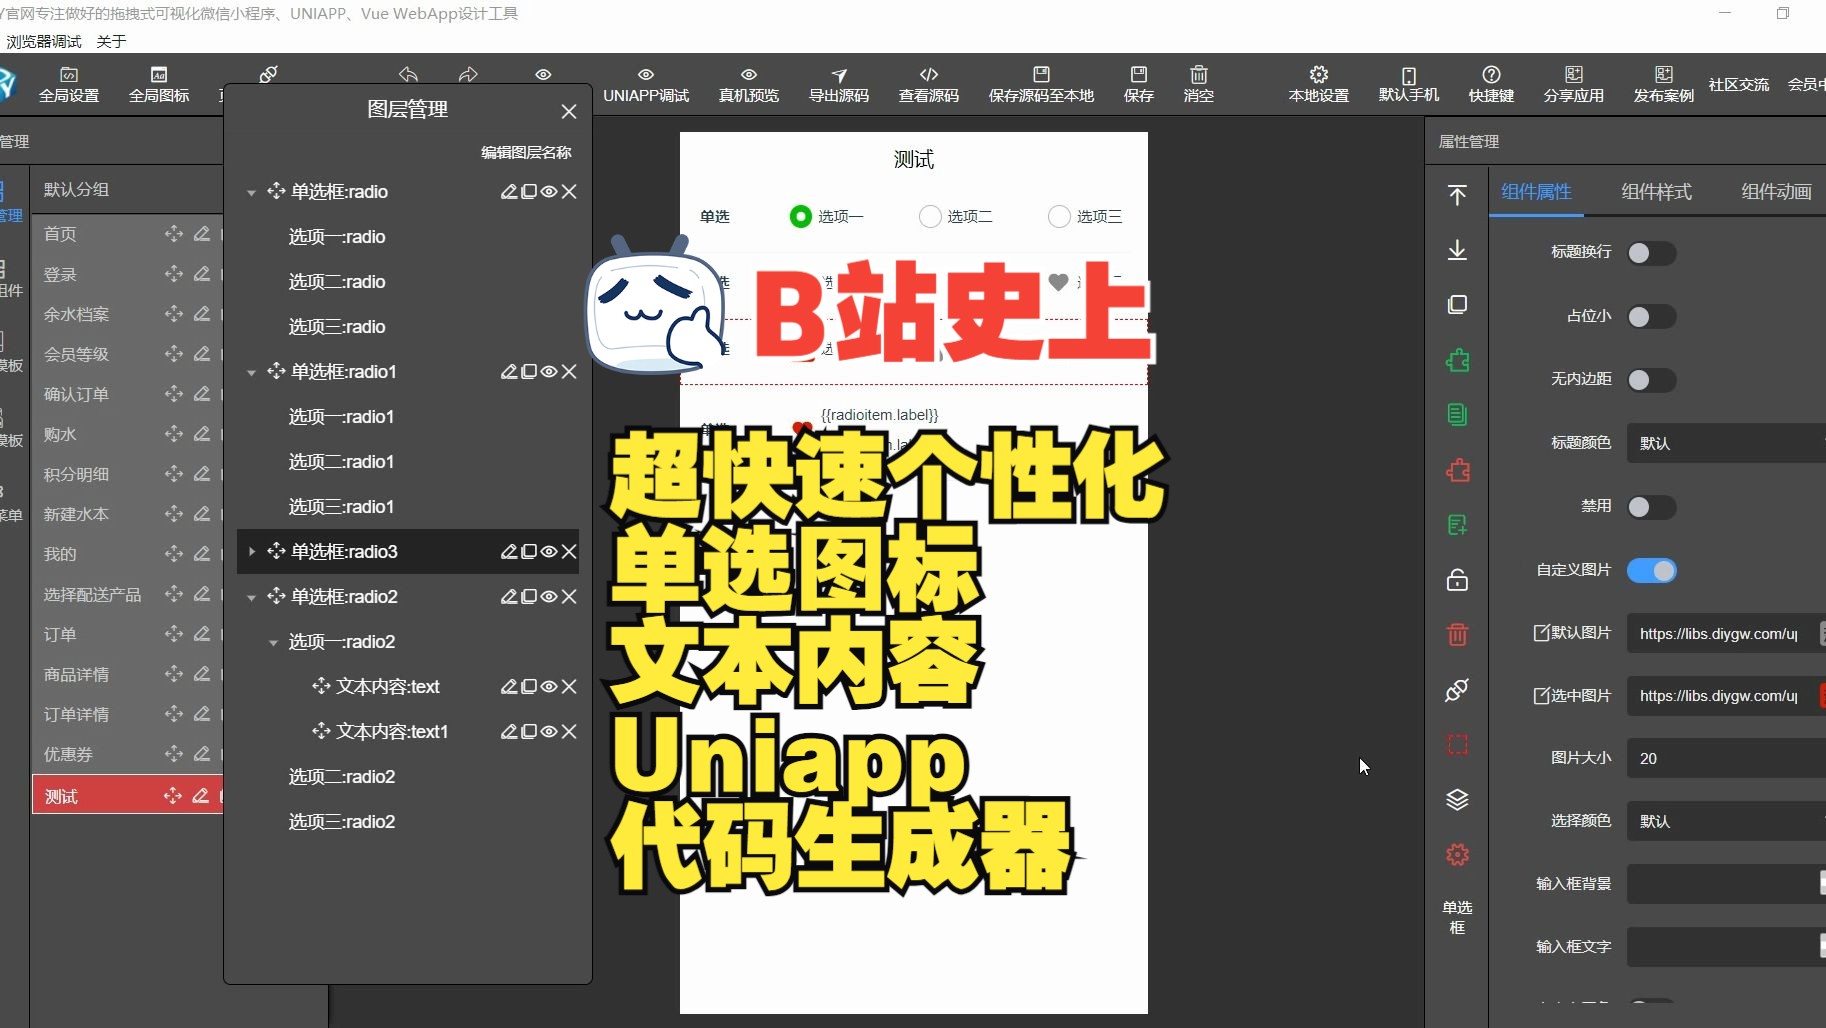Click the 发布案例 publish case icon
The height and width of the screenshot is (1028, 1826).
(1663, 83)
